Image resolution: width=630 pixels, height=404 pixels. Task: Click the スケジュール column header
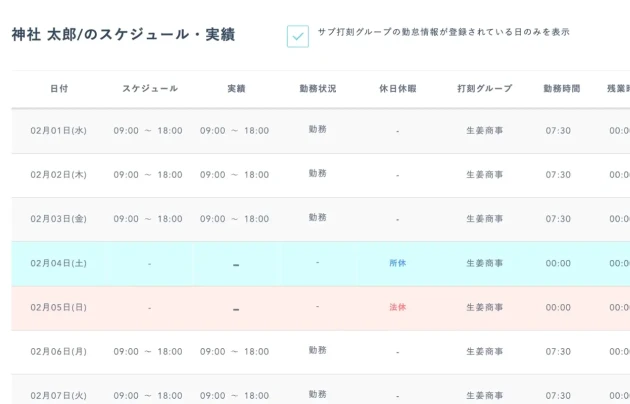tap(150, 89)
